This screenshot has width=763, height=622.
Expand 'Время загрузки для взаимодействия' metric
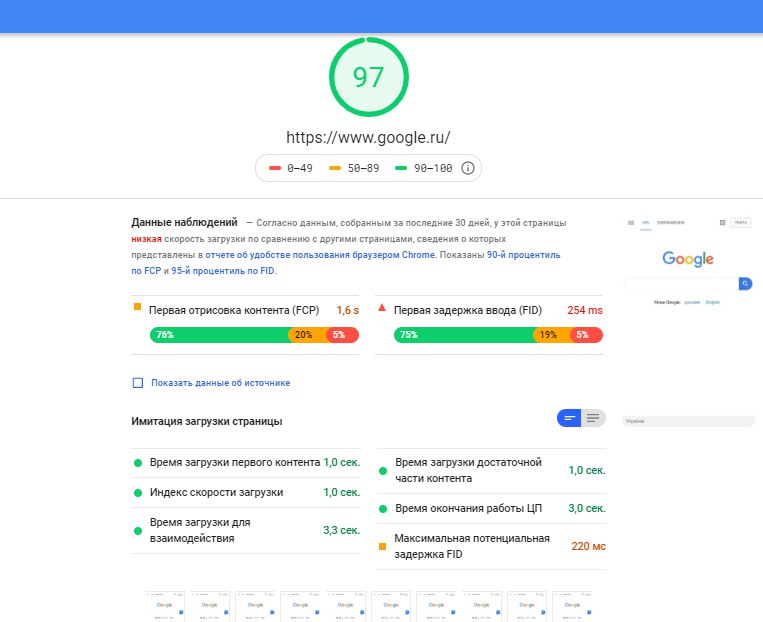point(246,531)
